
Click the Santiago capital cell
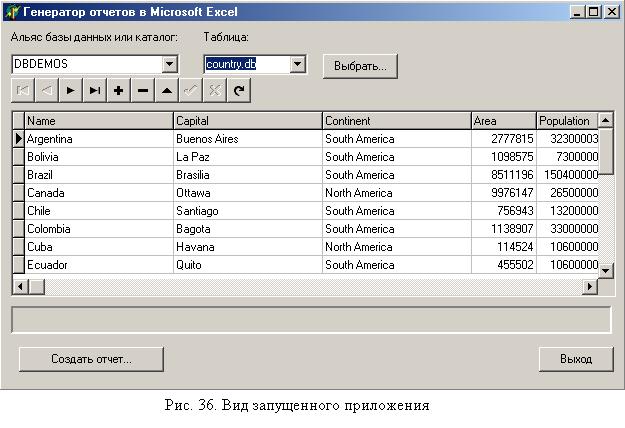[248, 210]
